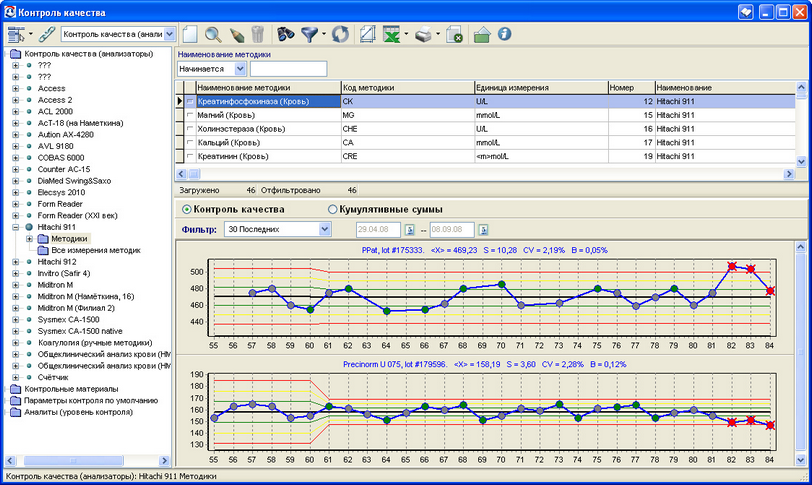Click calendar button next to 08.09.08 date
Viewport: 812px width, 485px height.
coord(483,229)
